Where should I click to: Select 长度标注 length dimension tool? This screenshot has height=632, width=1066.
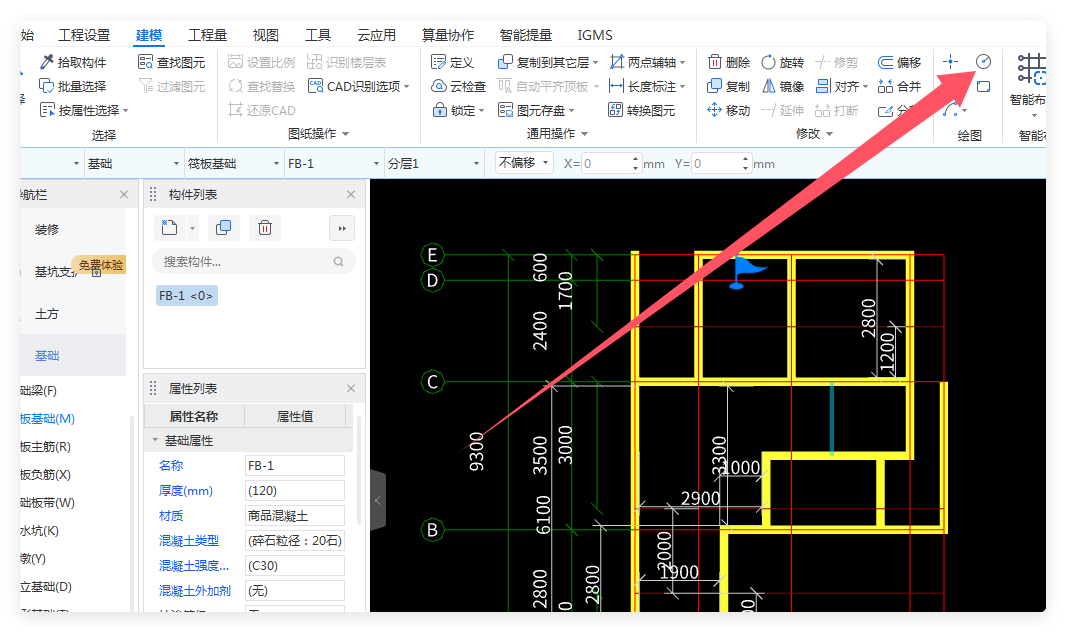pyautogui.click(x=647, y=86)
